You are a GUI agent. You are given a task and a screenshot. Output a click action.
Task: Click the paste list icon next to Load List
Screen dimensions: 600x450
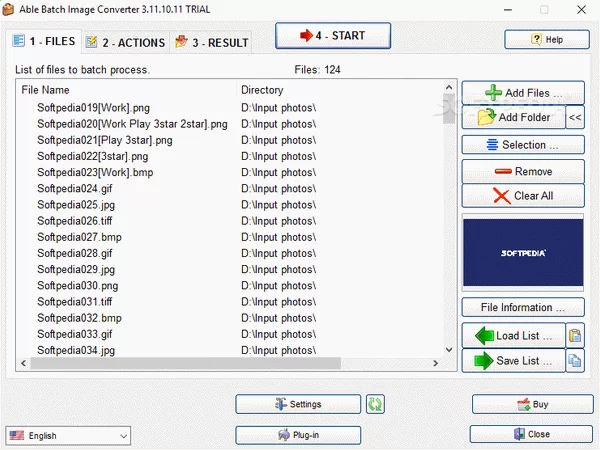tap(575, 335)
